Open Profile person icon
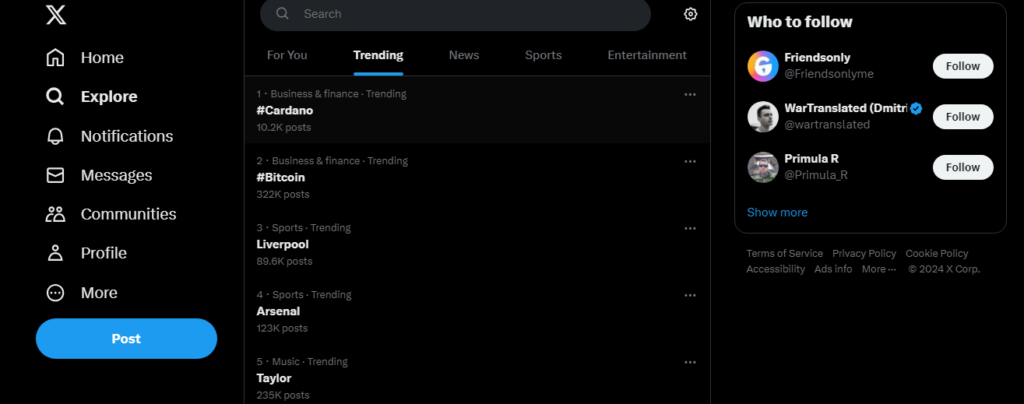Image resolution: width=1024 pixels, height=404 pixels. coord(56,253)
